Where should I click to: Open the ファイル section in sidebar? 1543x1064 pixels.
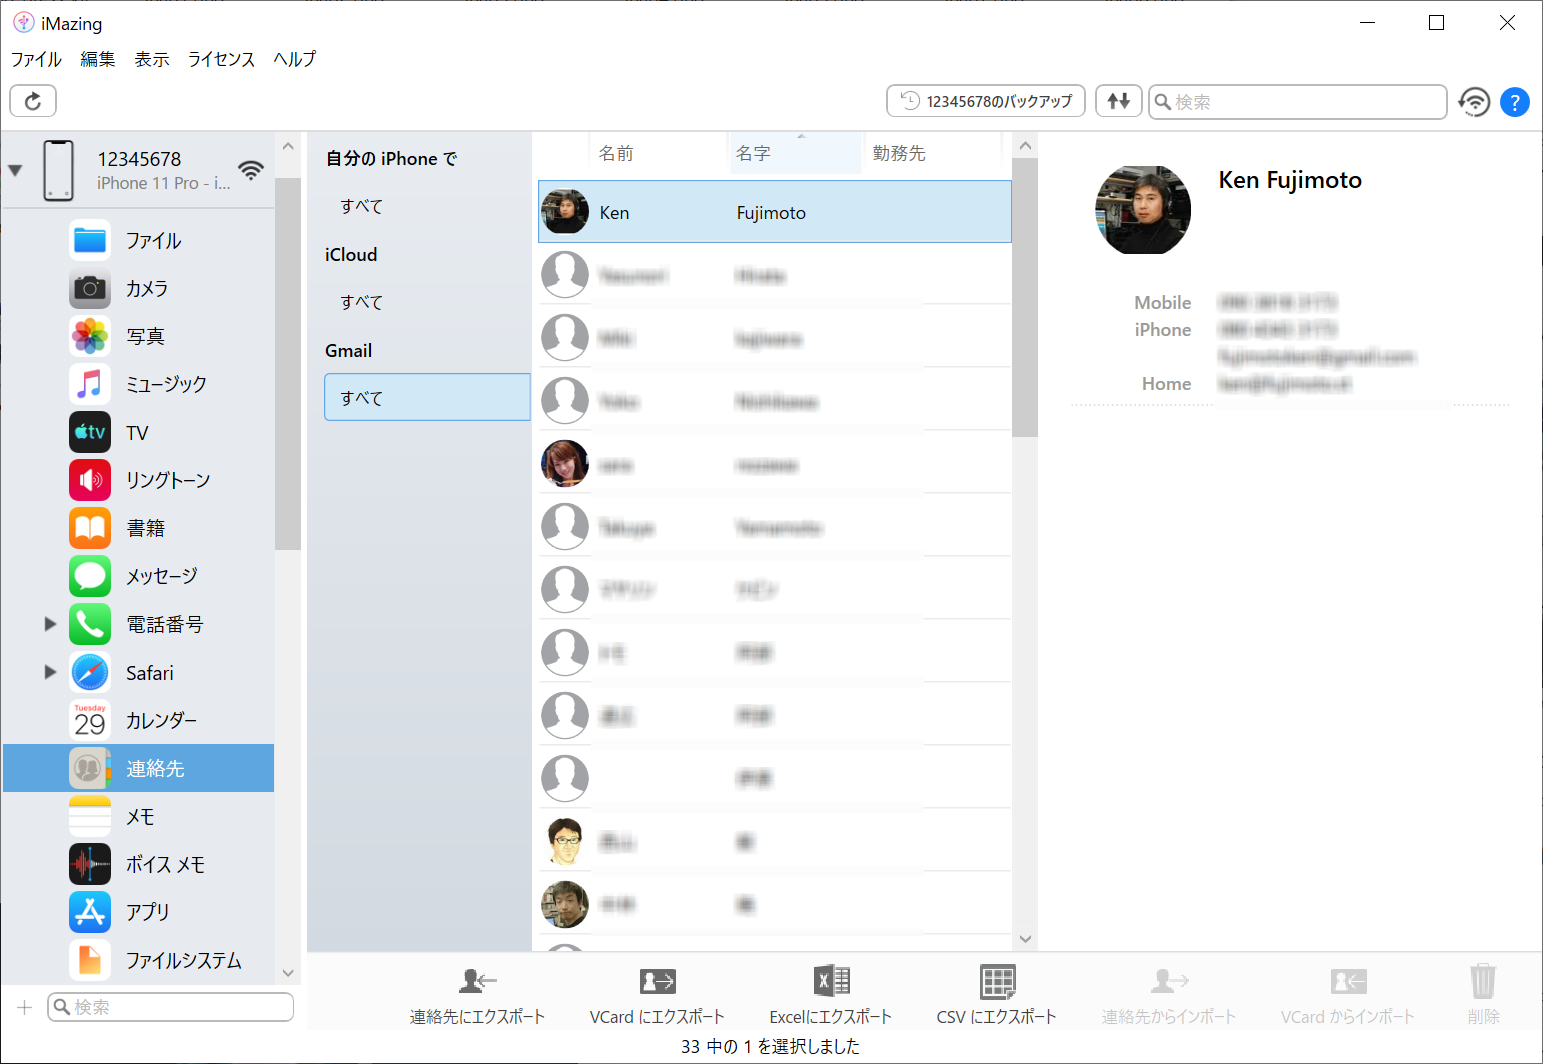click(x=138, y=240)
